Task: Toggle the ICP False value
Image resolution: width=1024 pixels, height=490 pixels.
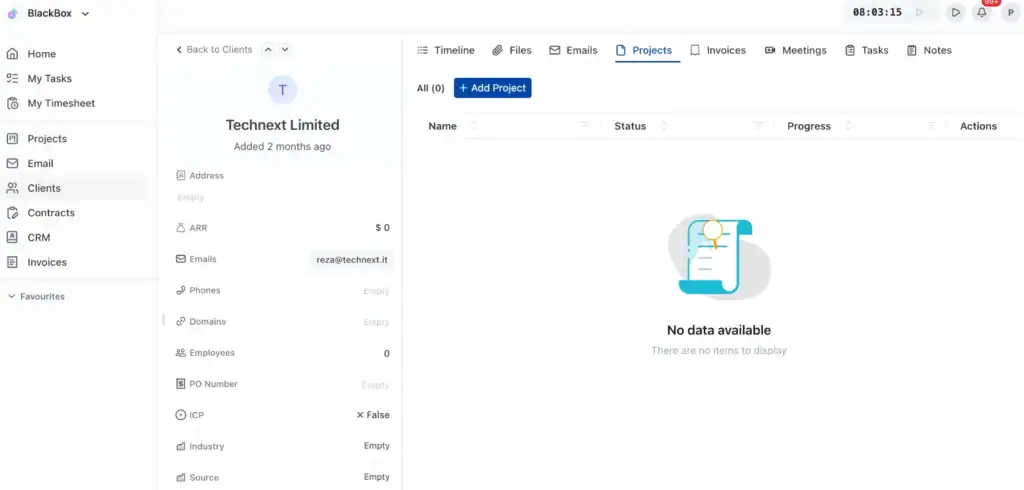Action: pyautogui.click(x=373, y=415)
